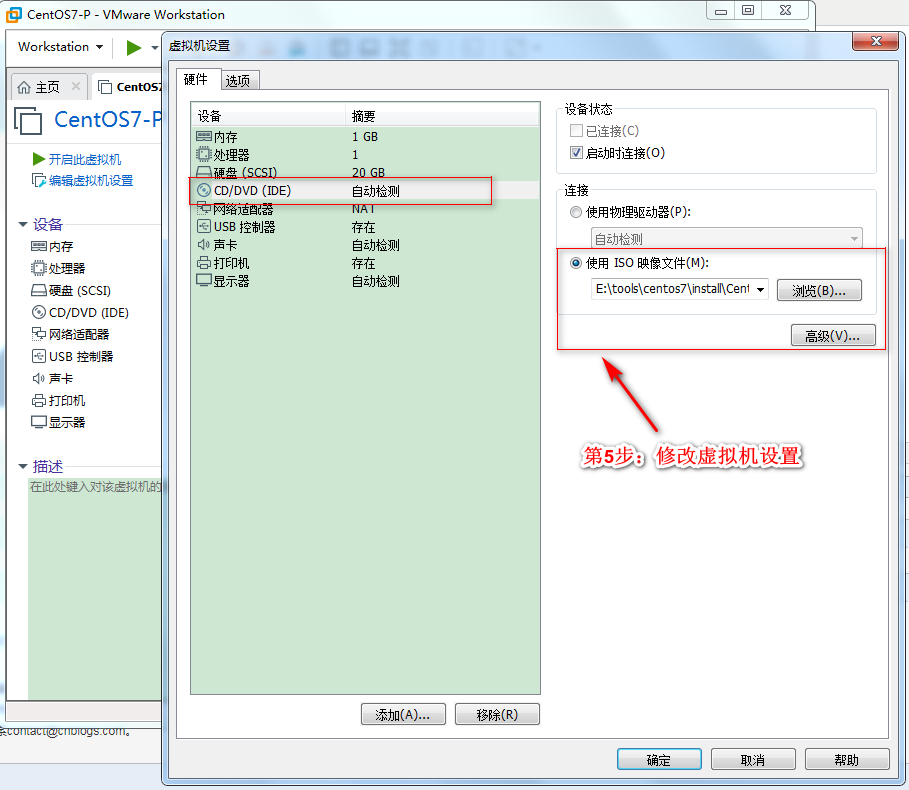Select the USB 控制器 row in dialog
Image resolution: width=909 pixels, height=790 pixels.
click(365, 227)
